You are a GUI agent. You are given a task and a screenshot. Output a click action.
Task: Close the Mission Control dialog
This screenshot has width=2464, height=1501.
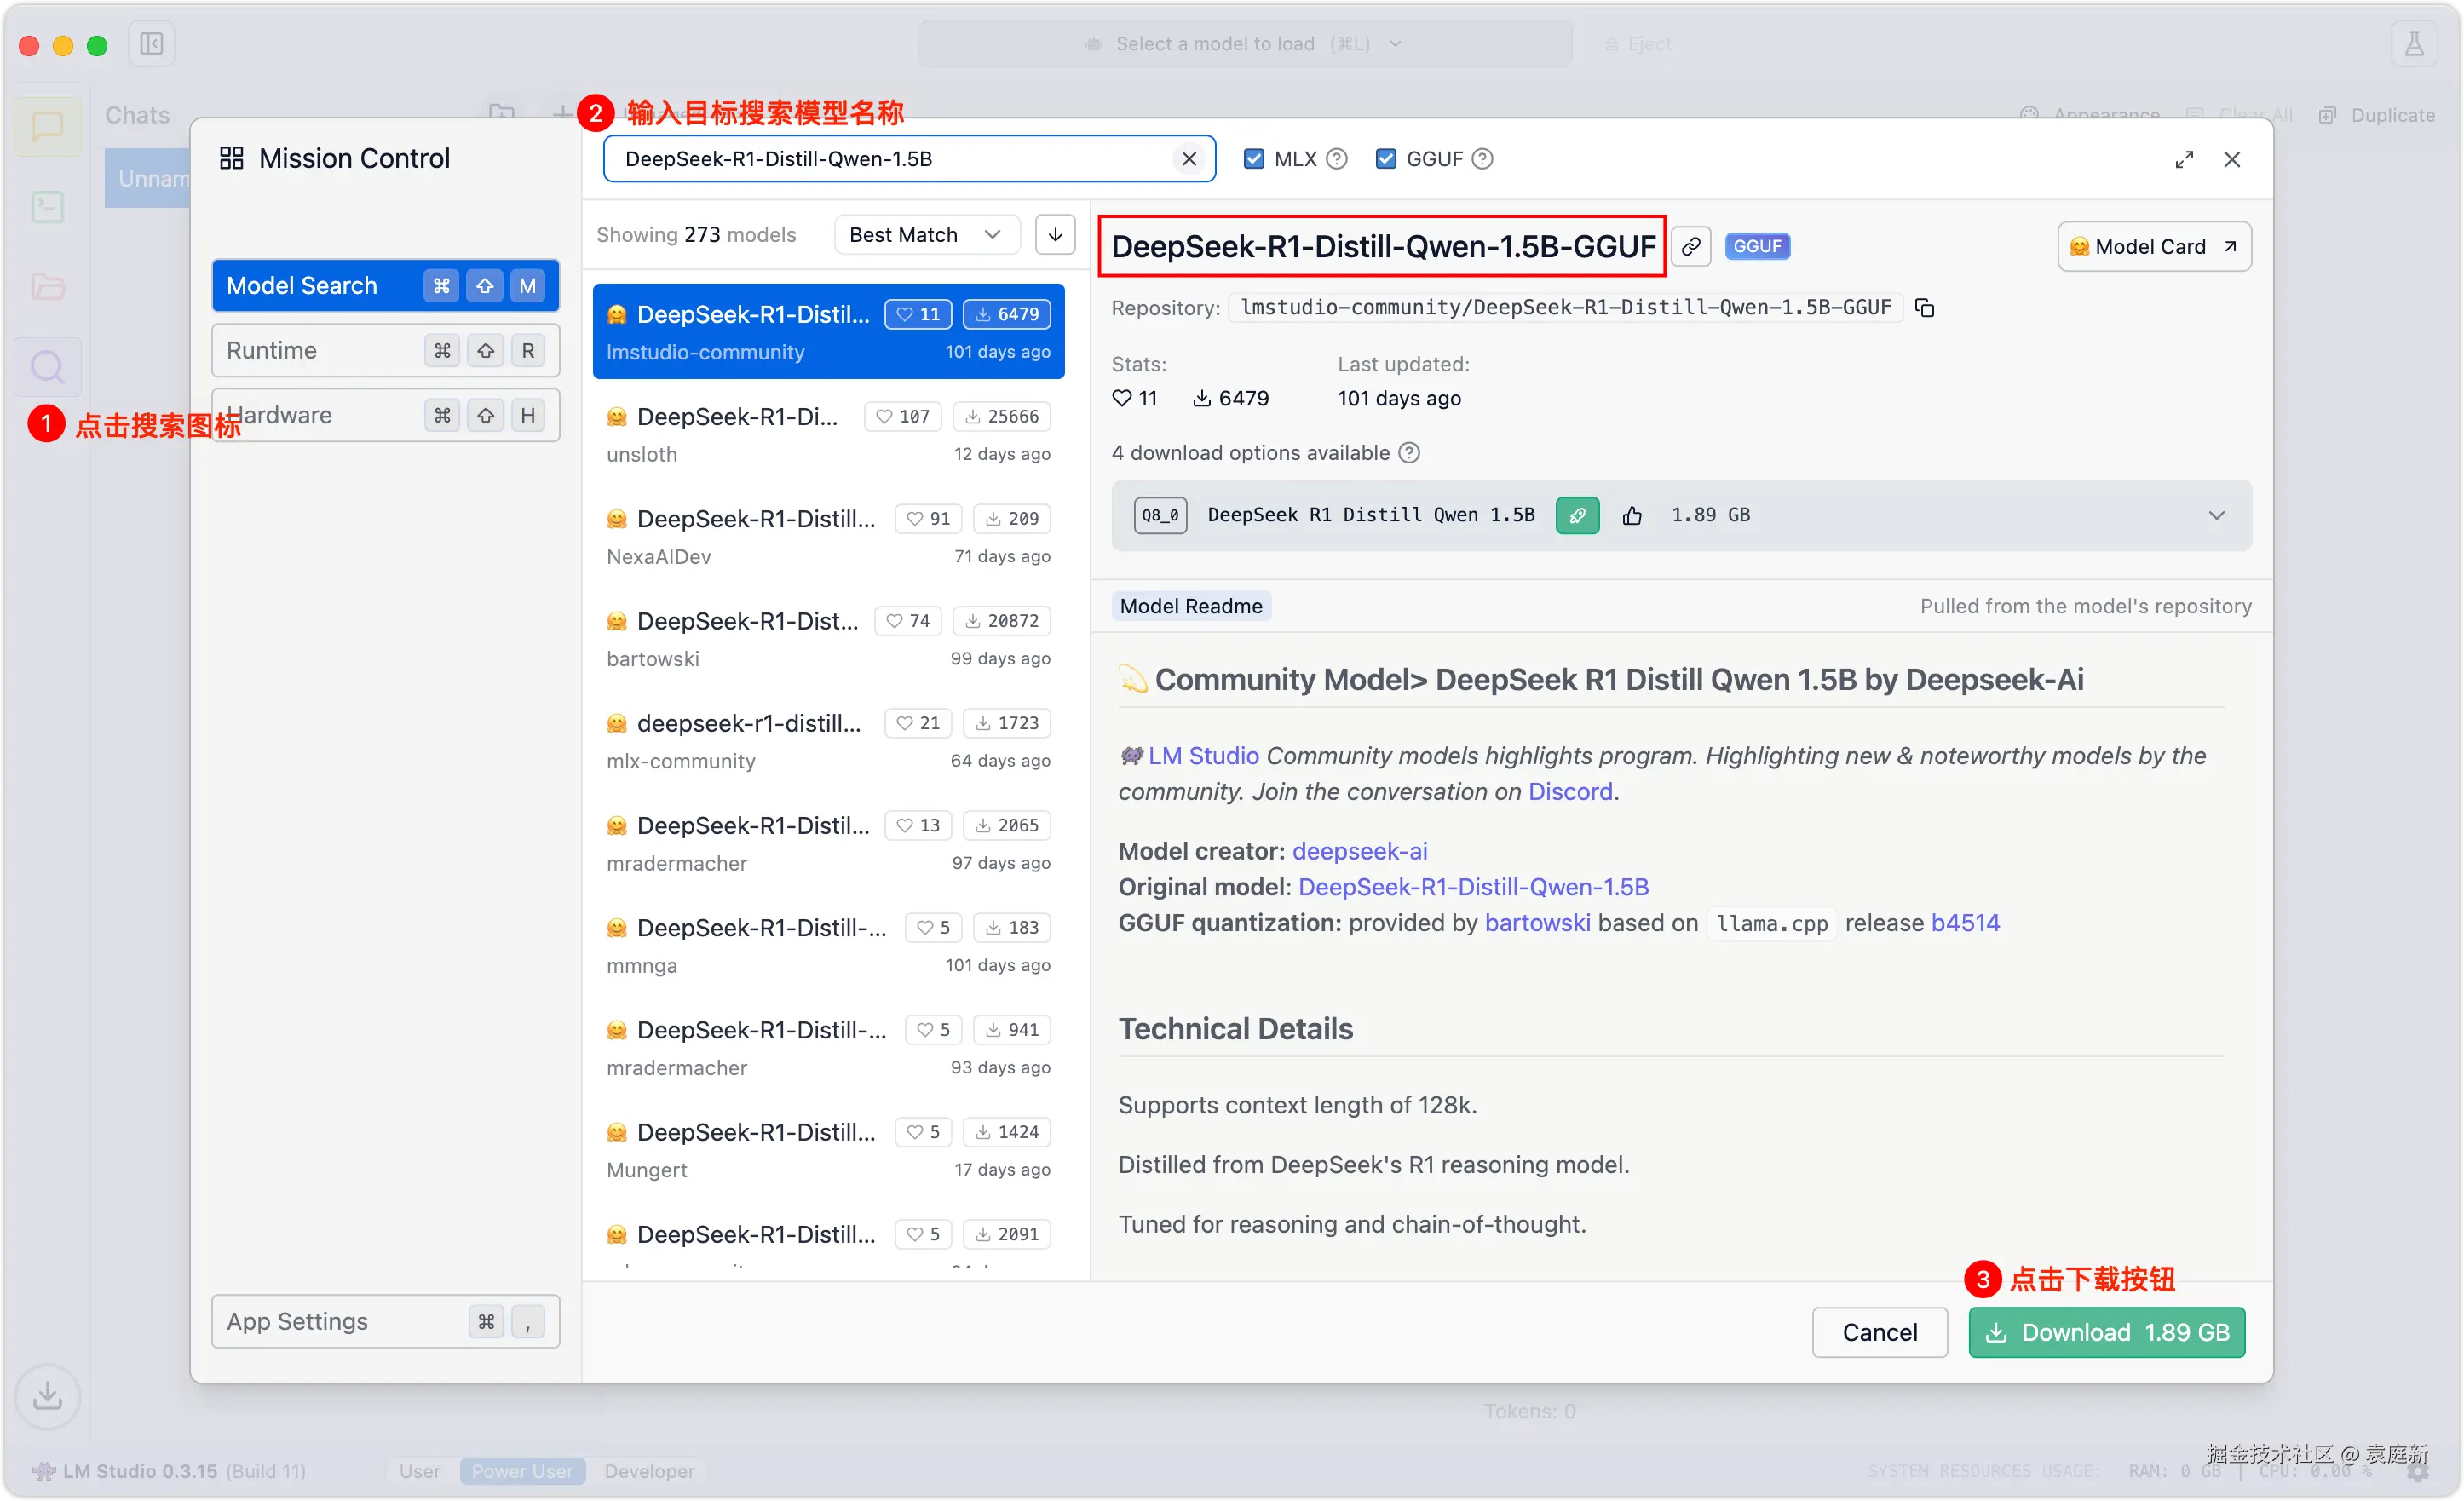(2232, 160)
